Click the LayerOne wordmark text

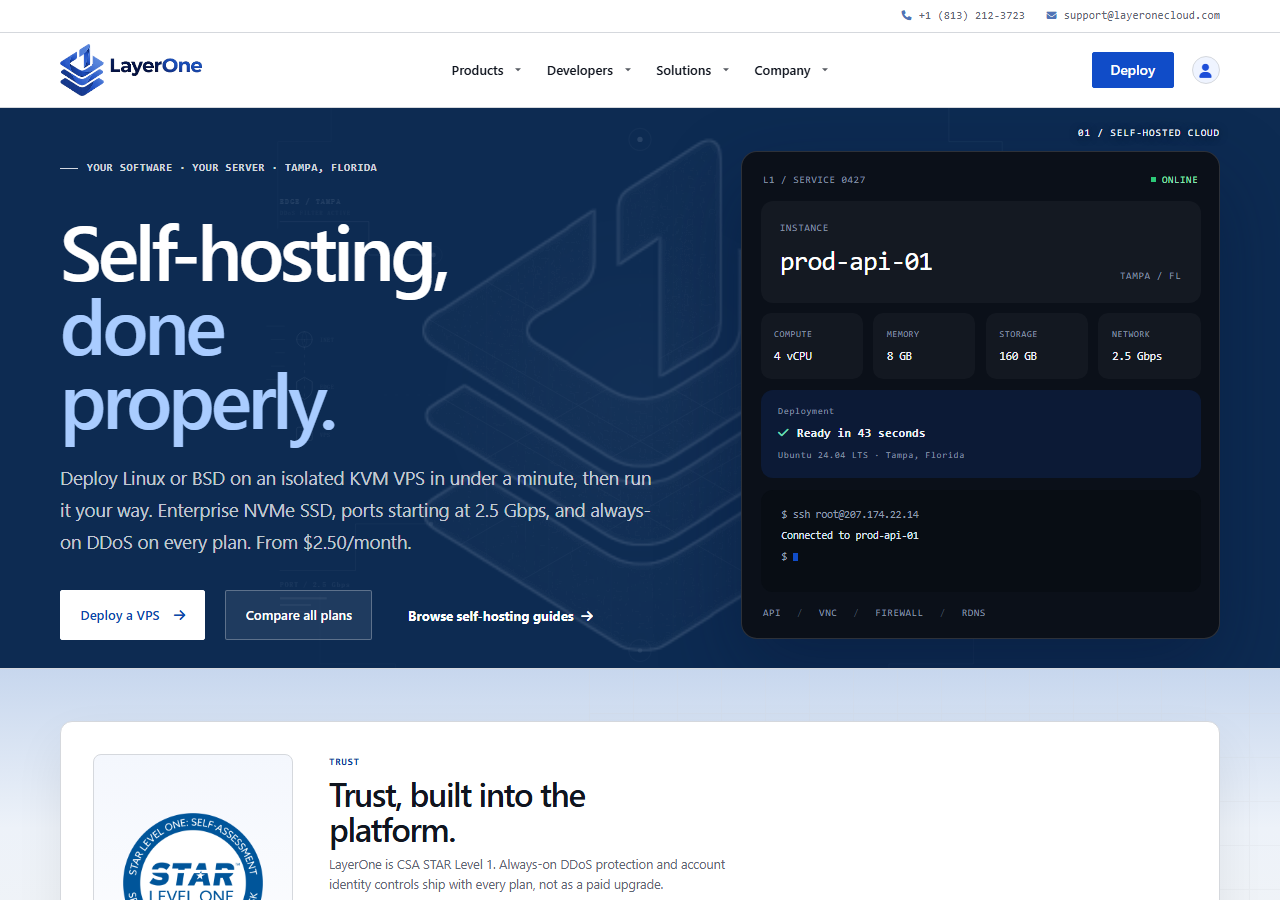[156, 66]
